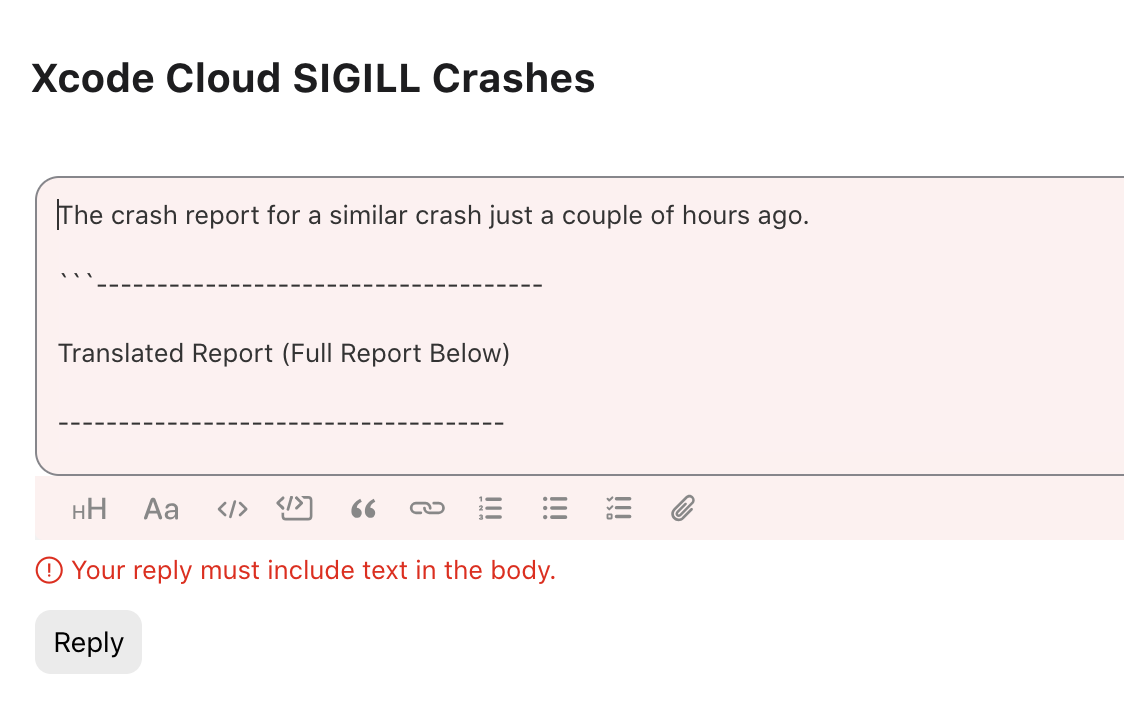This screenshot has height=716, width=1124.
Task: Click the heading format icon
Action: tap(90, 510)
